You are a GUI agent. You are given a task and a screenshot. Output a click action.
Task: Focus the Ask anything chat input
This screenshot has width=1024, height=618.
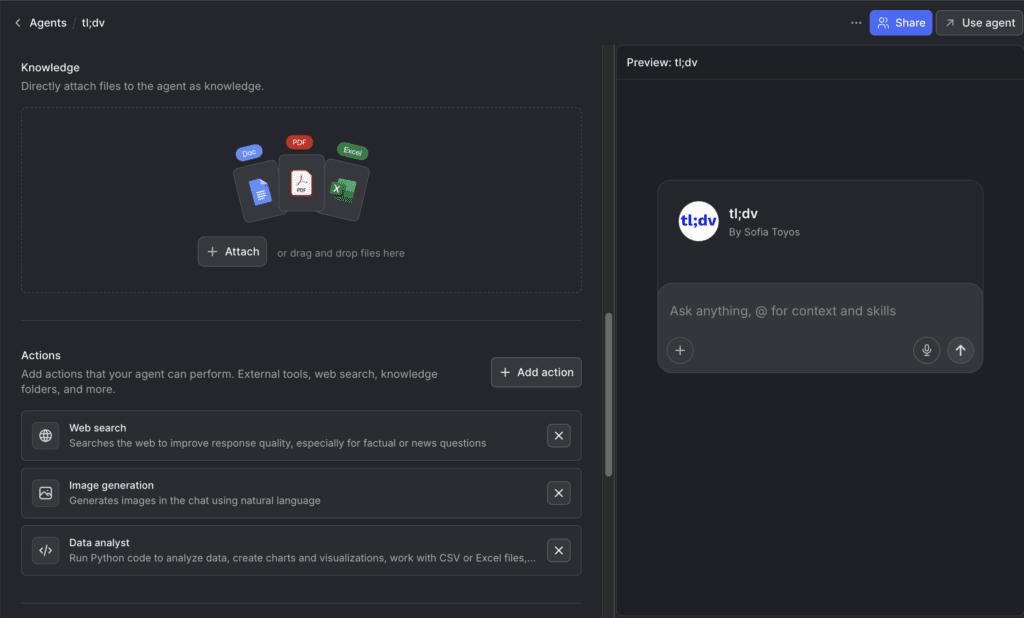(x=820, y=311)
